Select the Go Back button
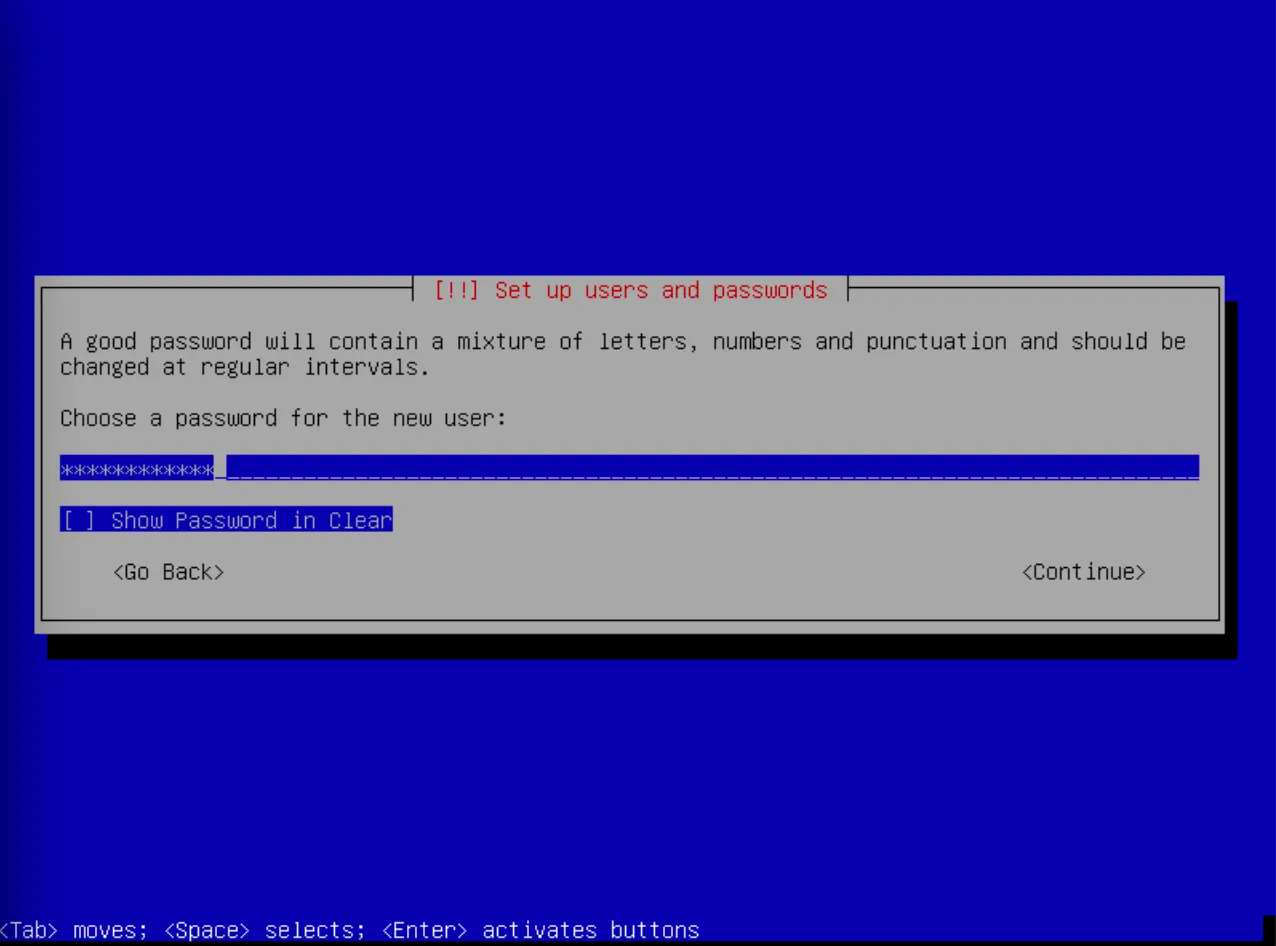The height and width of the screenshot is (946, 1276). point(168,572)
